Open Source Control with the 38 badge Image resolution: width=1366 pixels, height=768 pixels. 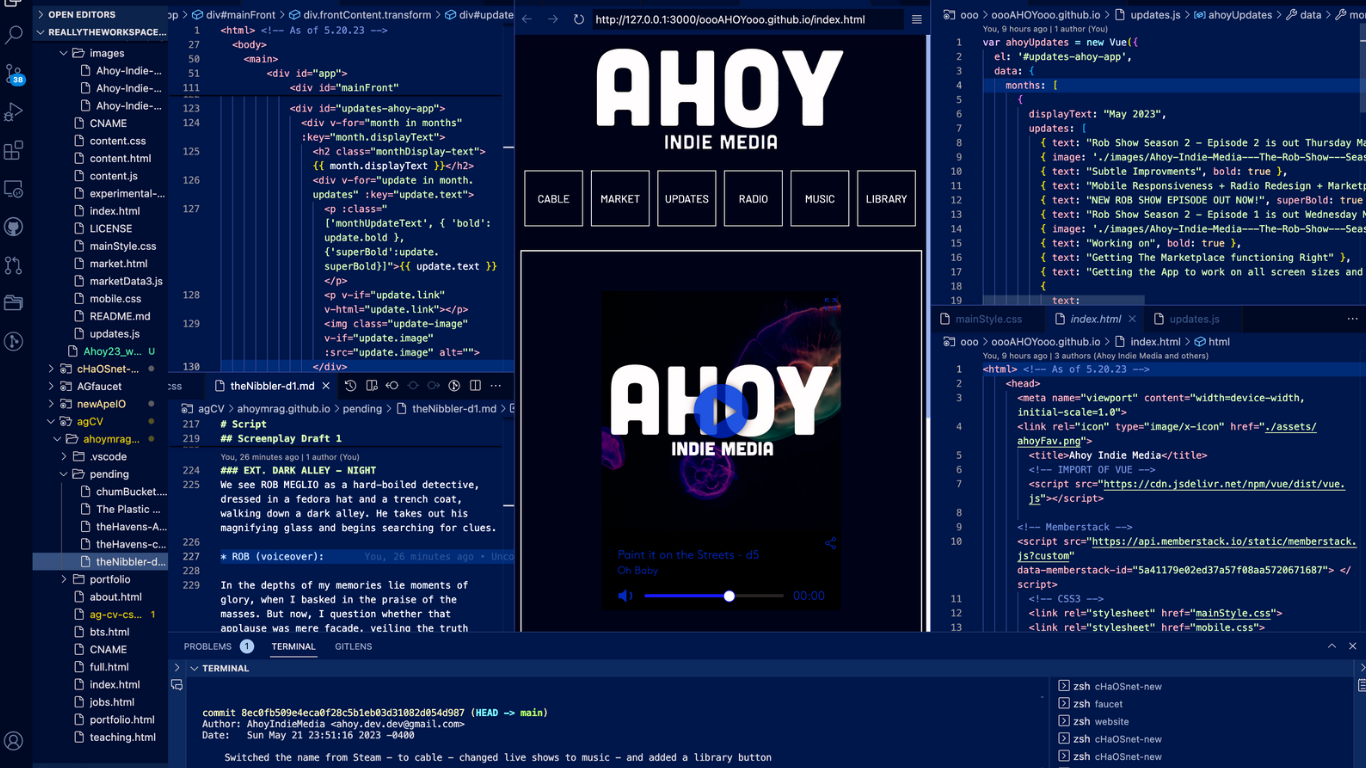(x=14, y=74)
